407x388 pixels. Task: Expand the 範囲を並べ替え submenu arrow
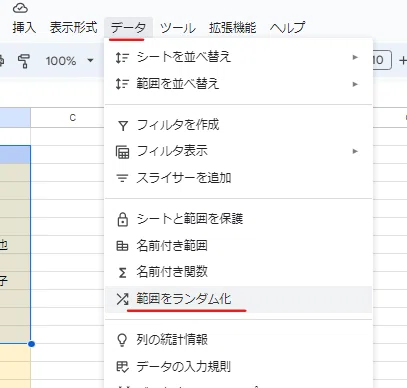[x=355, y=84]
